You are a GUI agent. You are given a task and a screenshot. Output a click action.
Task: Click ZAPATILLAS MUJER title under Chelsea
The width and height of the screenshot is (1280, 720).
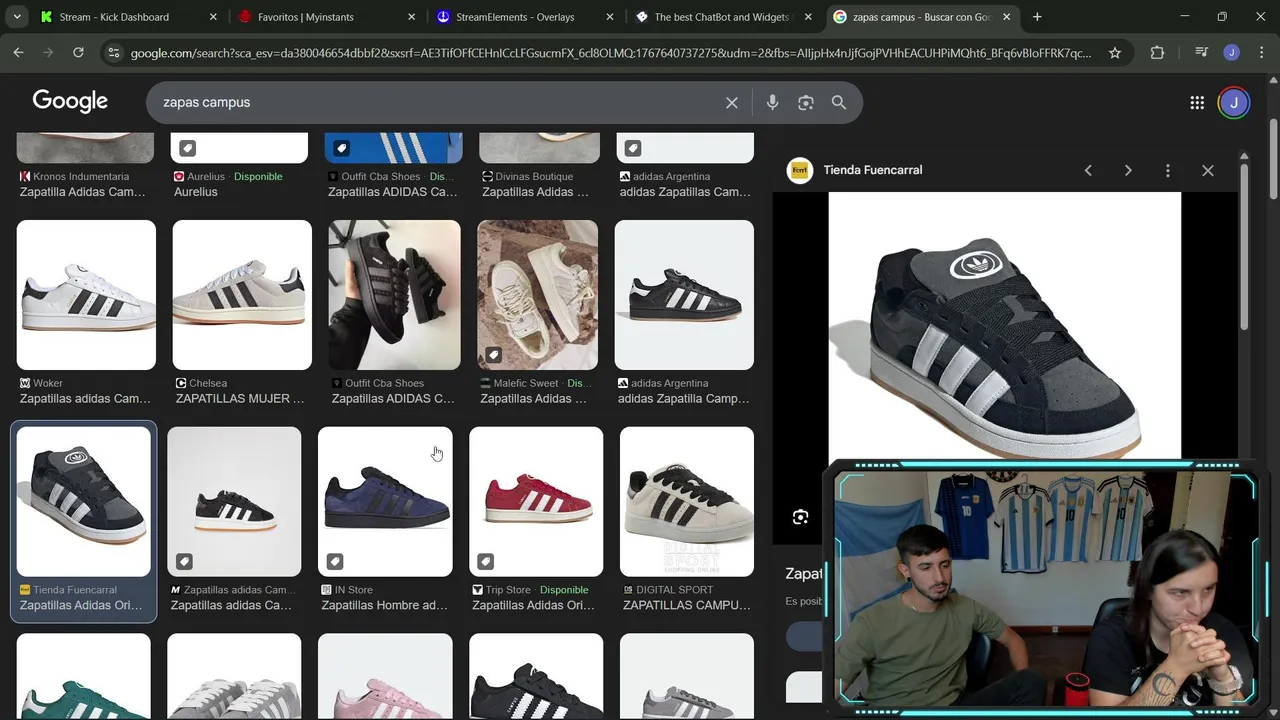click(240, 399)
